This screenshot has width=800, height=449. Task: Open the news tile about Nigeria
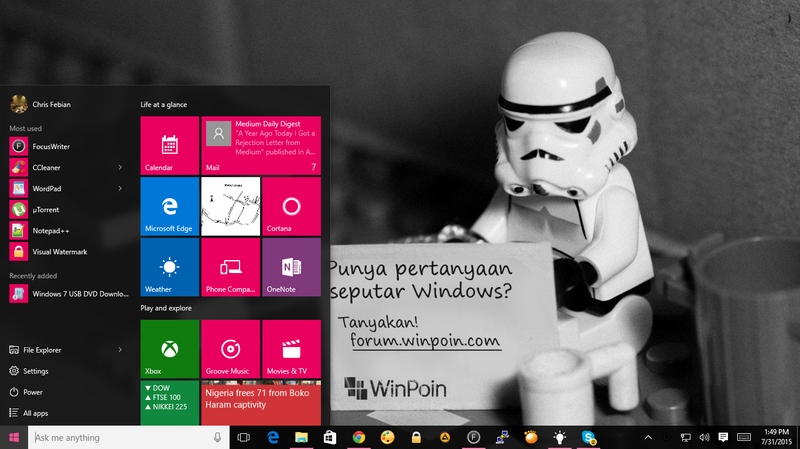click(x=261, y=403)
